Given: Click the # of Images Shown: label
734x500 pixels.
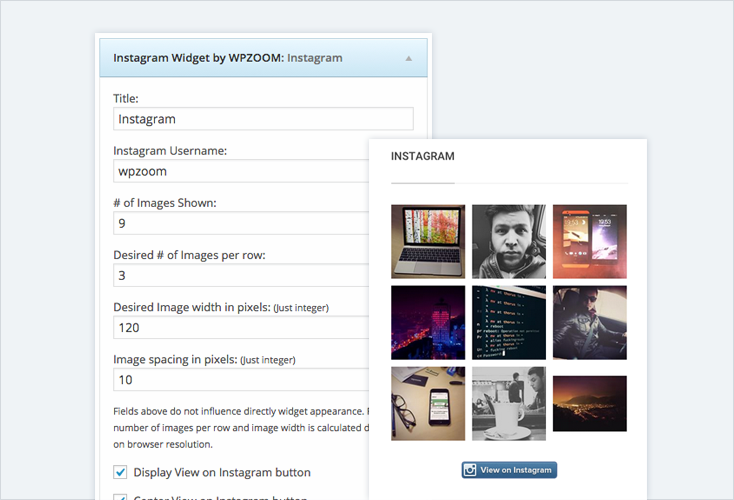Looking at the screenshot, I should pos(165,203).
